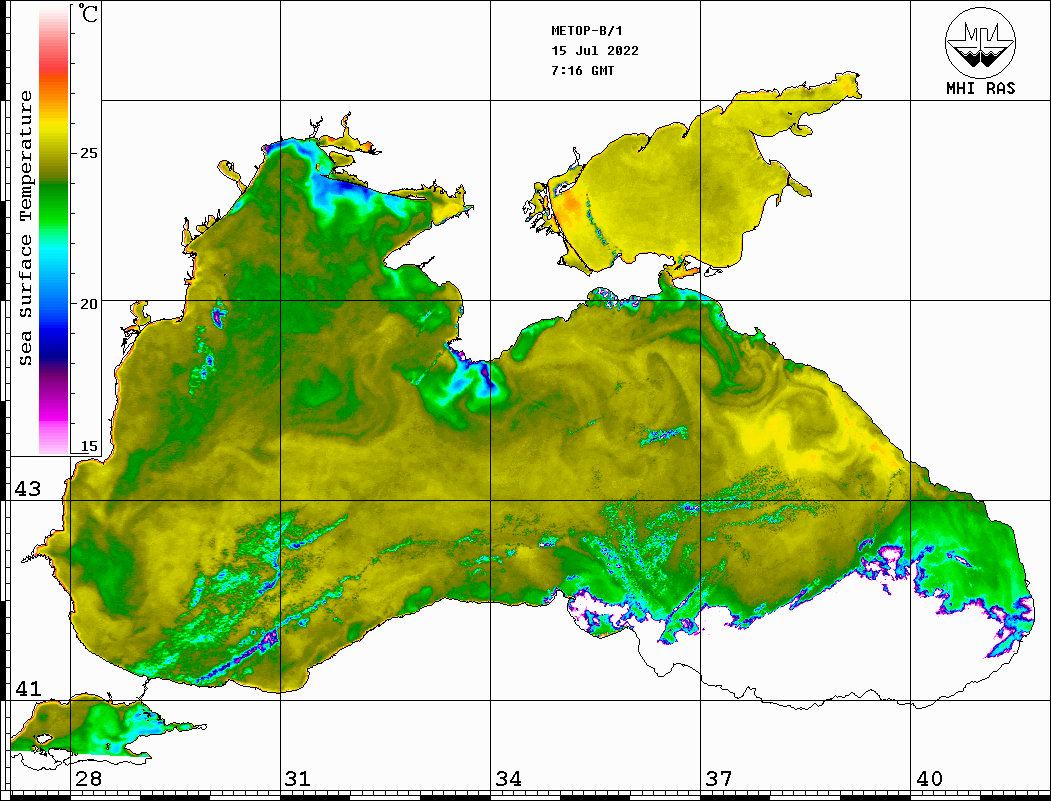This screenshot has height=801, width=1051.
Task: Click longitude label '40'
Action: [929, 779]
